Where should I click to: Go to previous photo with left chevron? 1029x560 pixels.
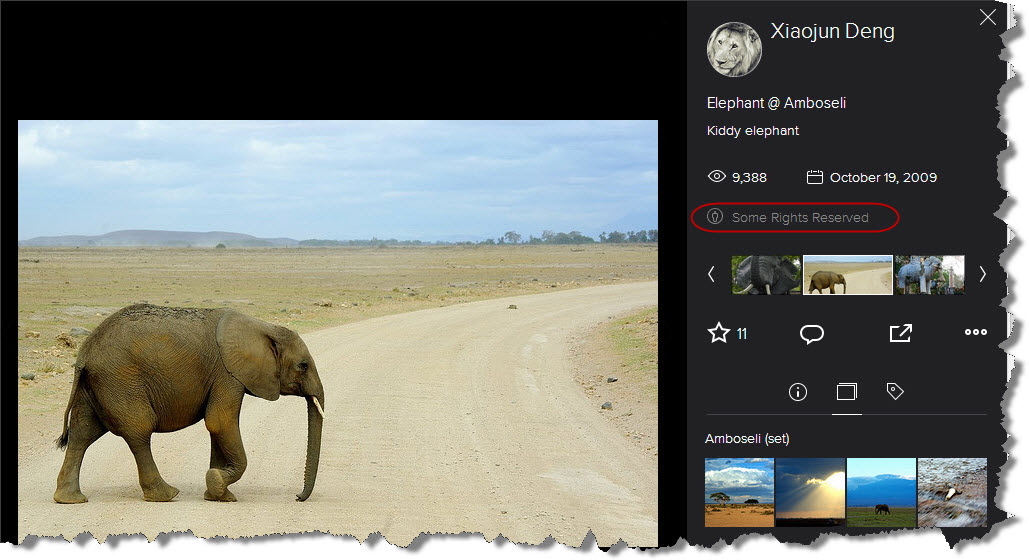point(711,274)
